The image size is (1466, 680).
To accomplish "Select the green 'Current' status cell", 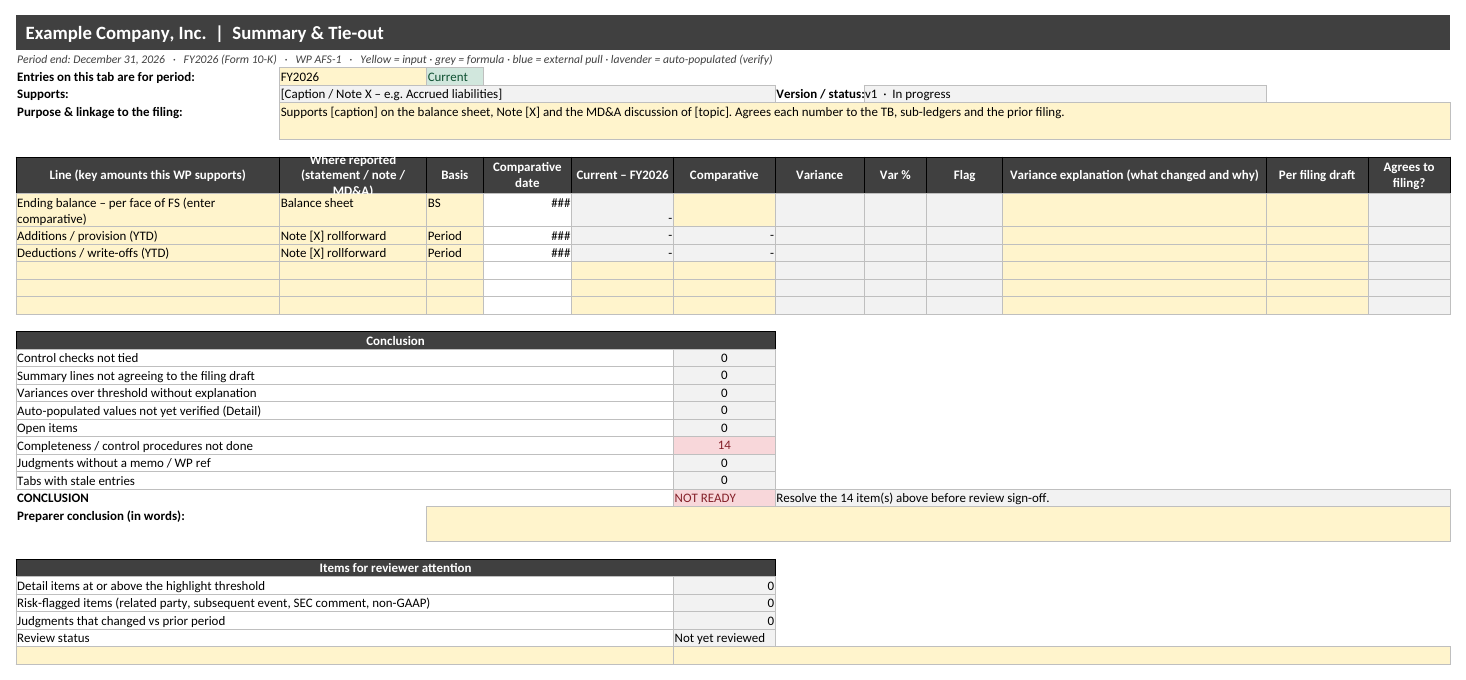I will (x=455, y=77).
